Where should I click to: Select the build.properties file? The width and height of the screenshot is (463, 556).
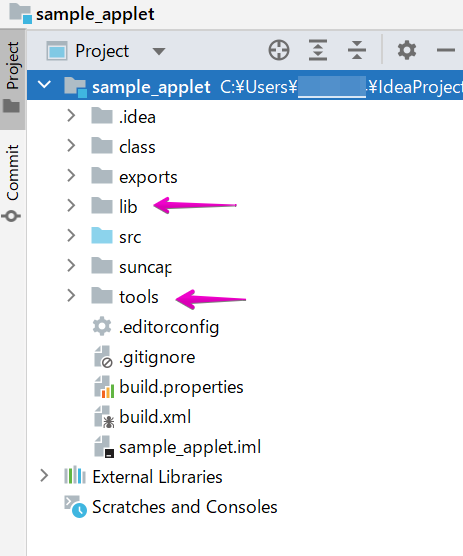pos(181,387)
